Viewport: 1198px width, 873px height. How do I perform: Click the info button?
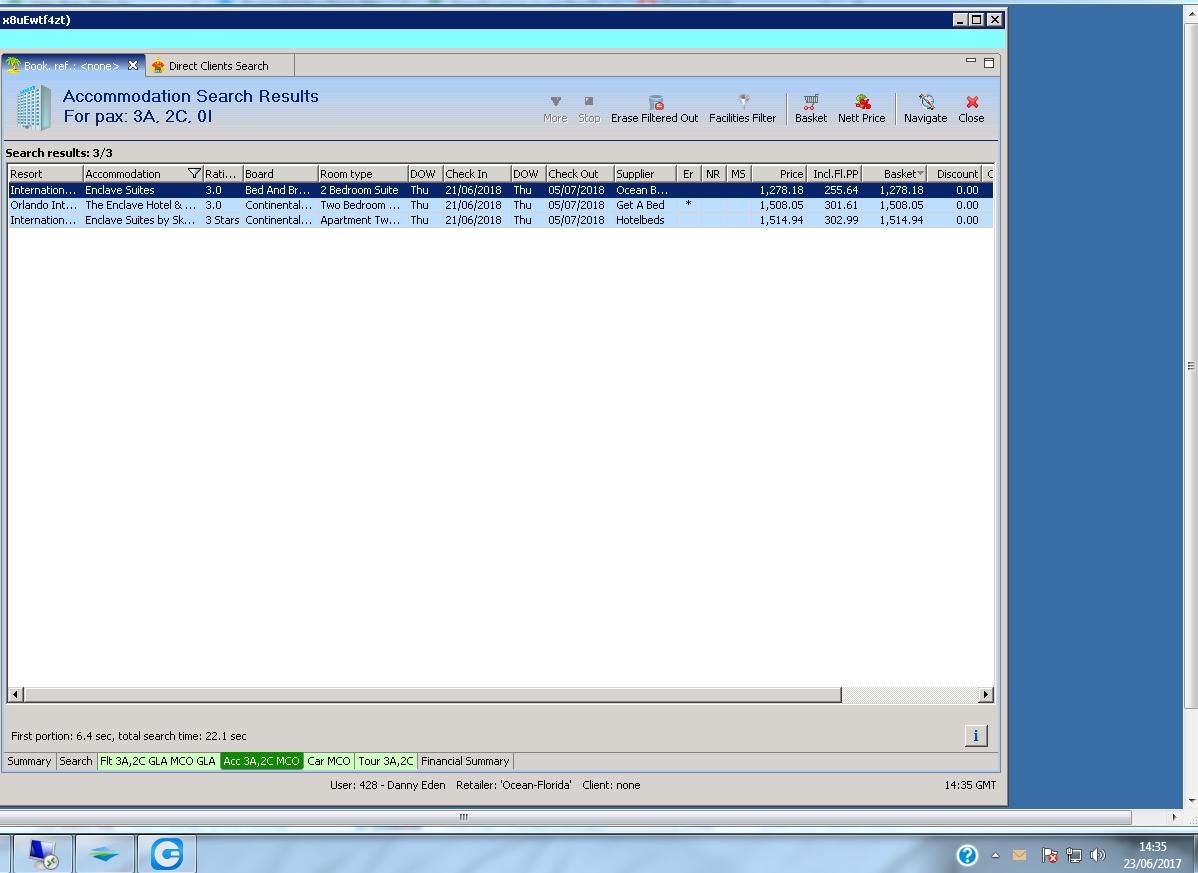point(976,736)
